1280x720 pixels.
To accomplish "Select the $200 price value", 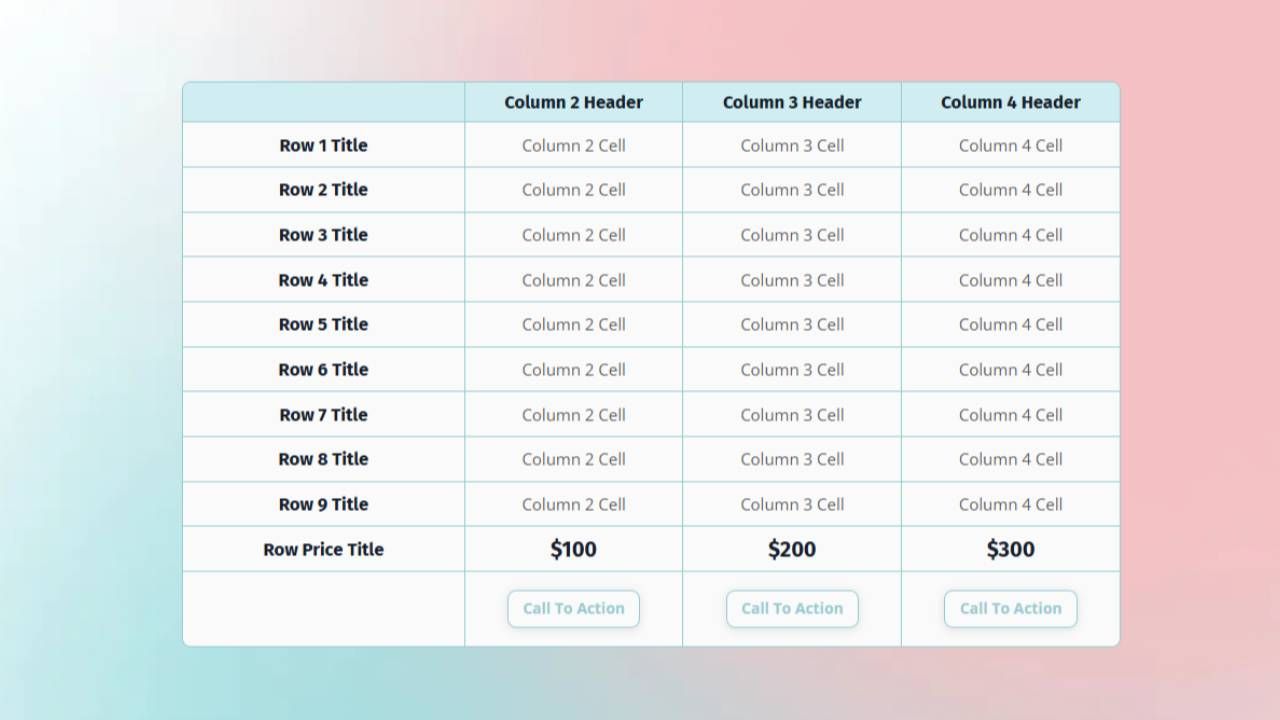I will [792, 549].
